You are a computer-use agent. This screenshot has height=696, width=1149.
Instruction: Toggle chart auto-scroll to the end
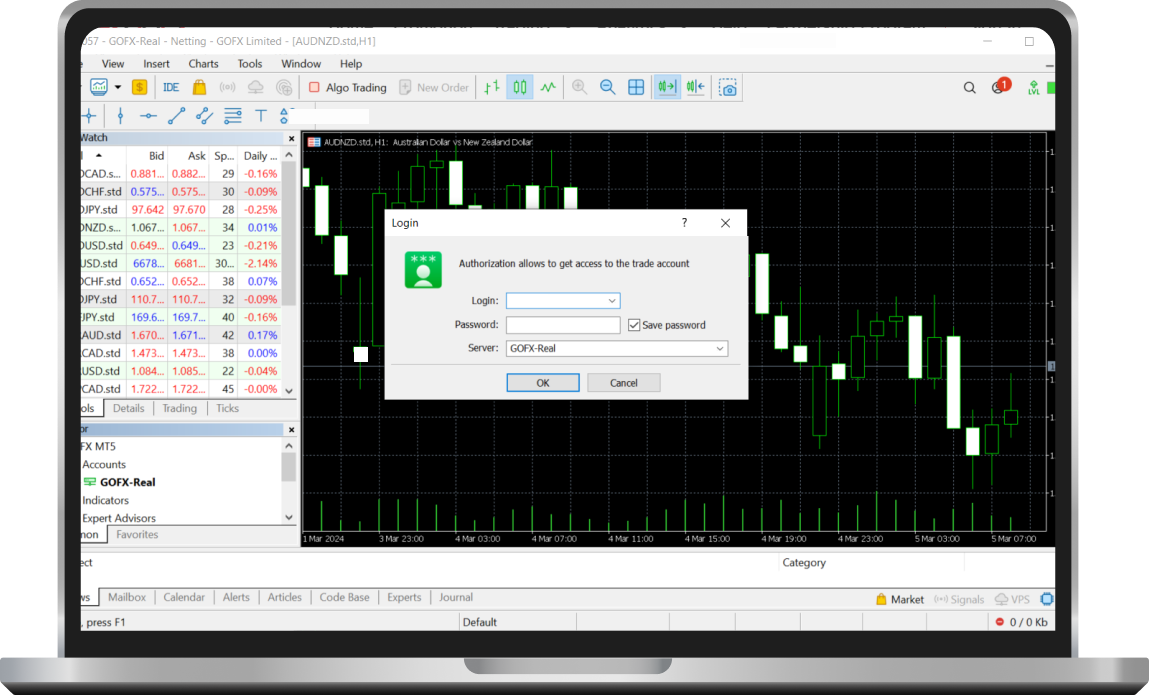point(667,87)
